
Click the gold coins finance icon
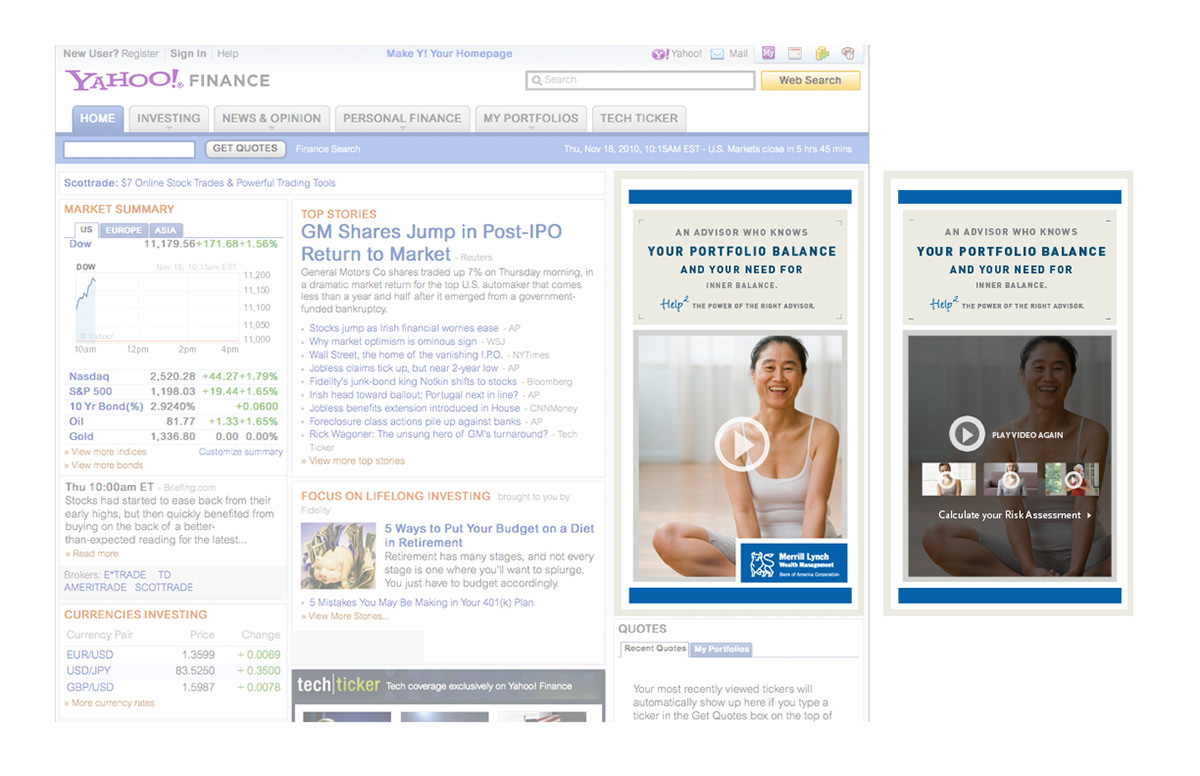822,54
